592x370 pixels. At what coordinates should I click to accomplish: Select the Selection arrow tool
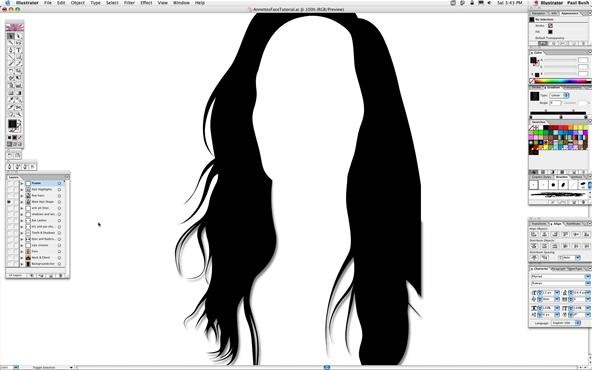[11, 36]
